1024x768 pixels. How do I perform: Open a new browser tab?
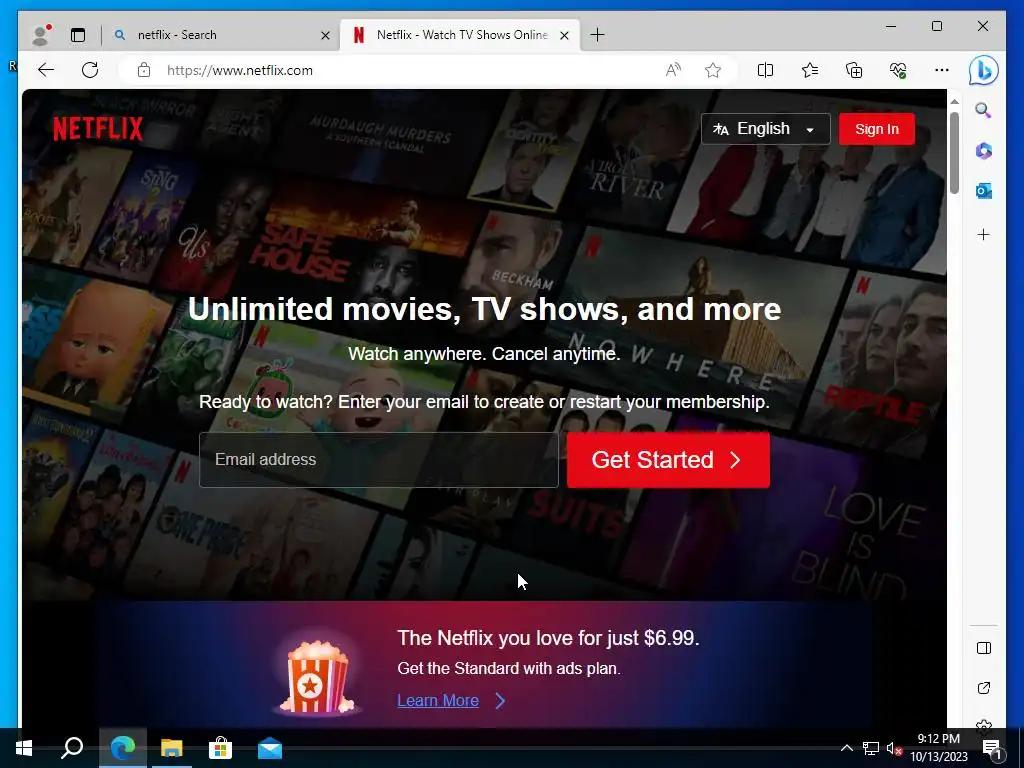(597, 35)
